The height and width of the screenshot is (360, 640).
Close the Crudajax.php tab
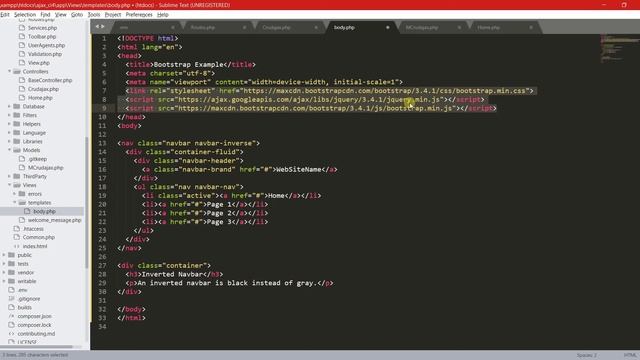point(316,27)
